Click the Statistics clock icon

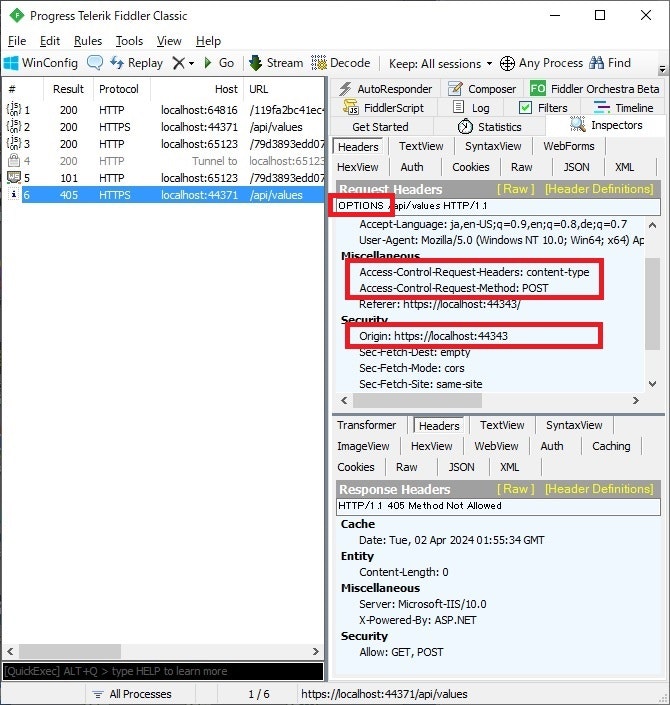tap(465, 127)
